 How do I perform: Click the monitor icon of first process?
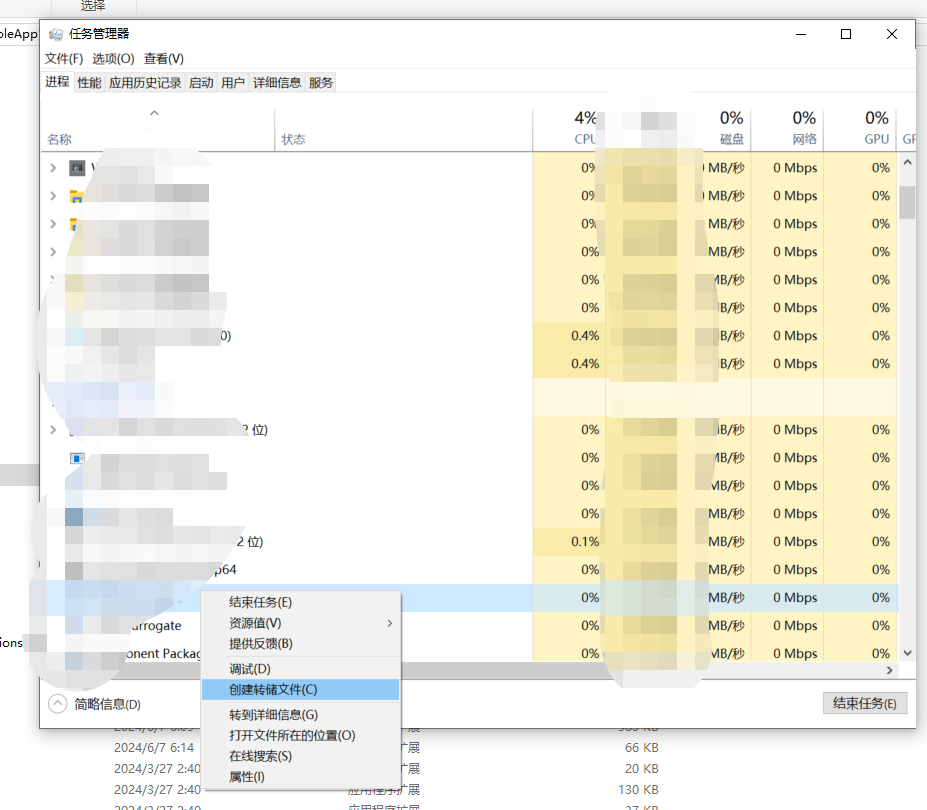[77, 168]
